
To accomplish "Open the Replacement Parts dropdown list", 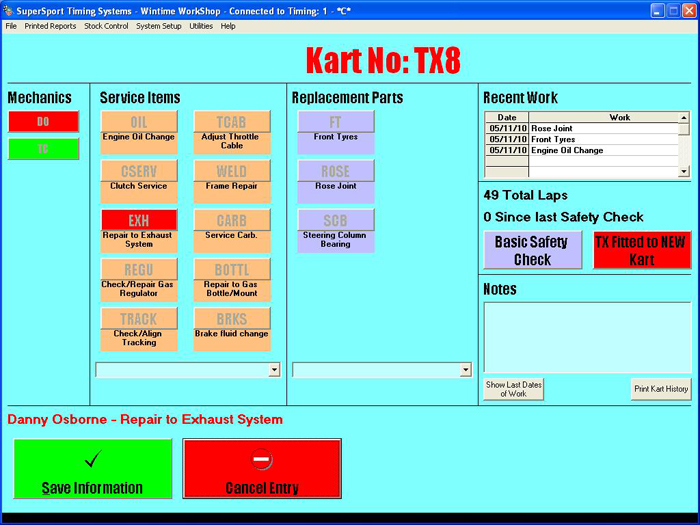I will click(466, 370).
